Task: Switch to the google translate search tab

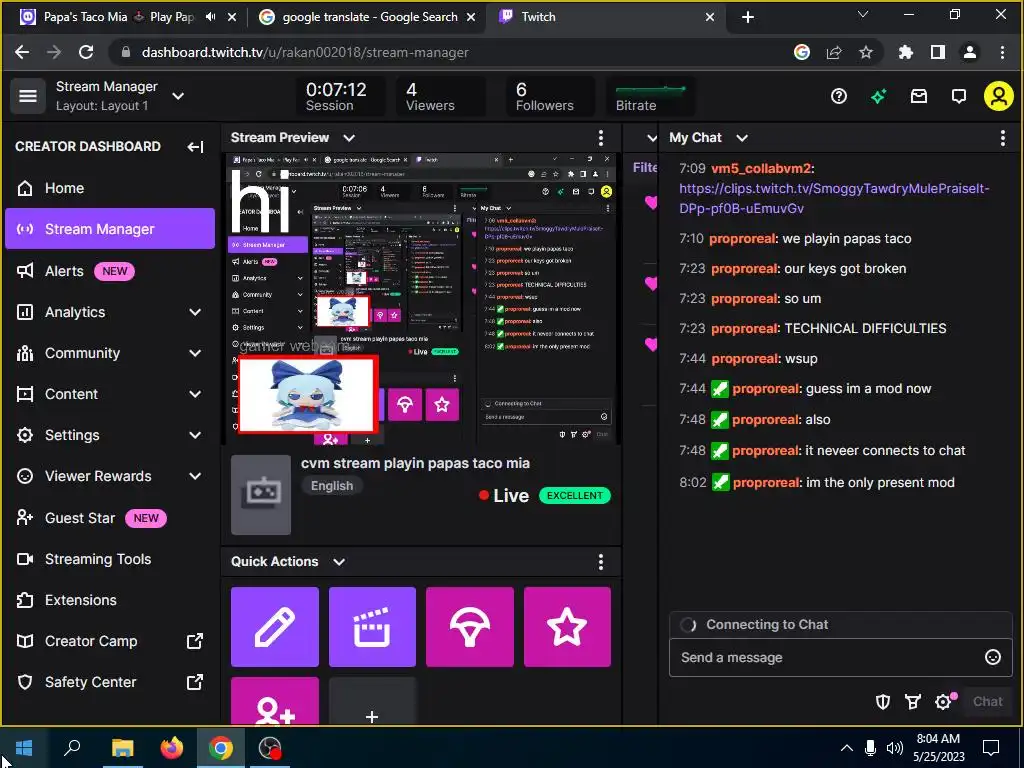Action: pos(369,17)
